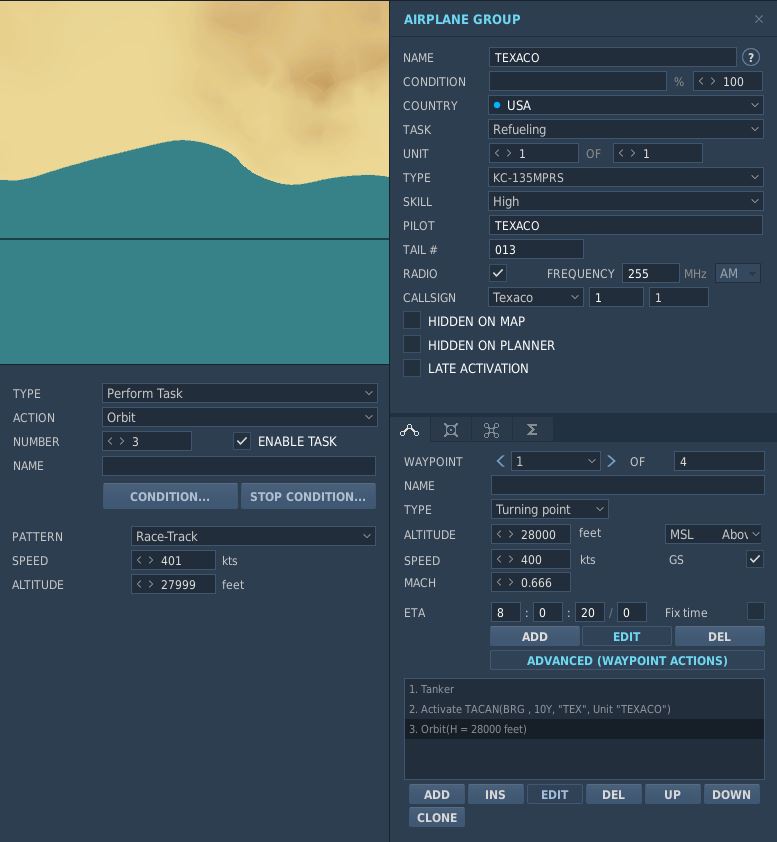Toggle the RADIO checkbox
The width and height of the screenshot is (777, 842).
pos(498,273)
